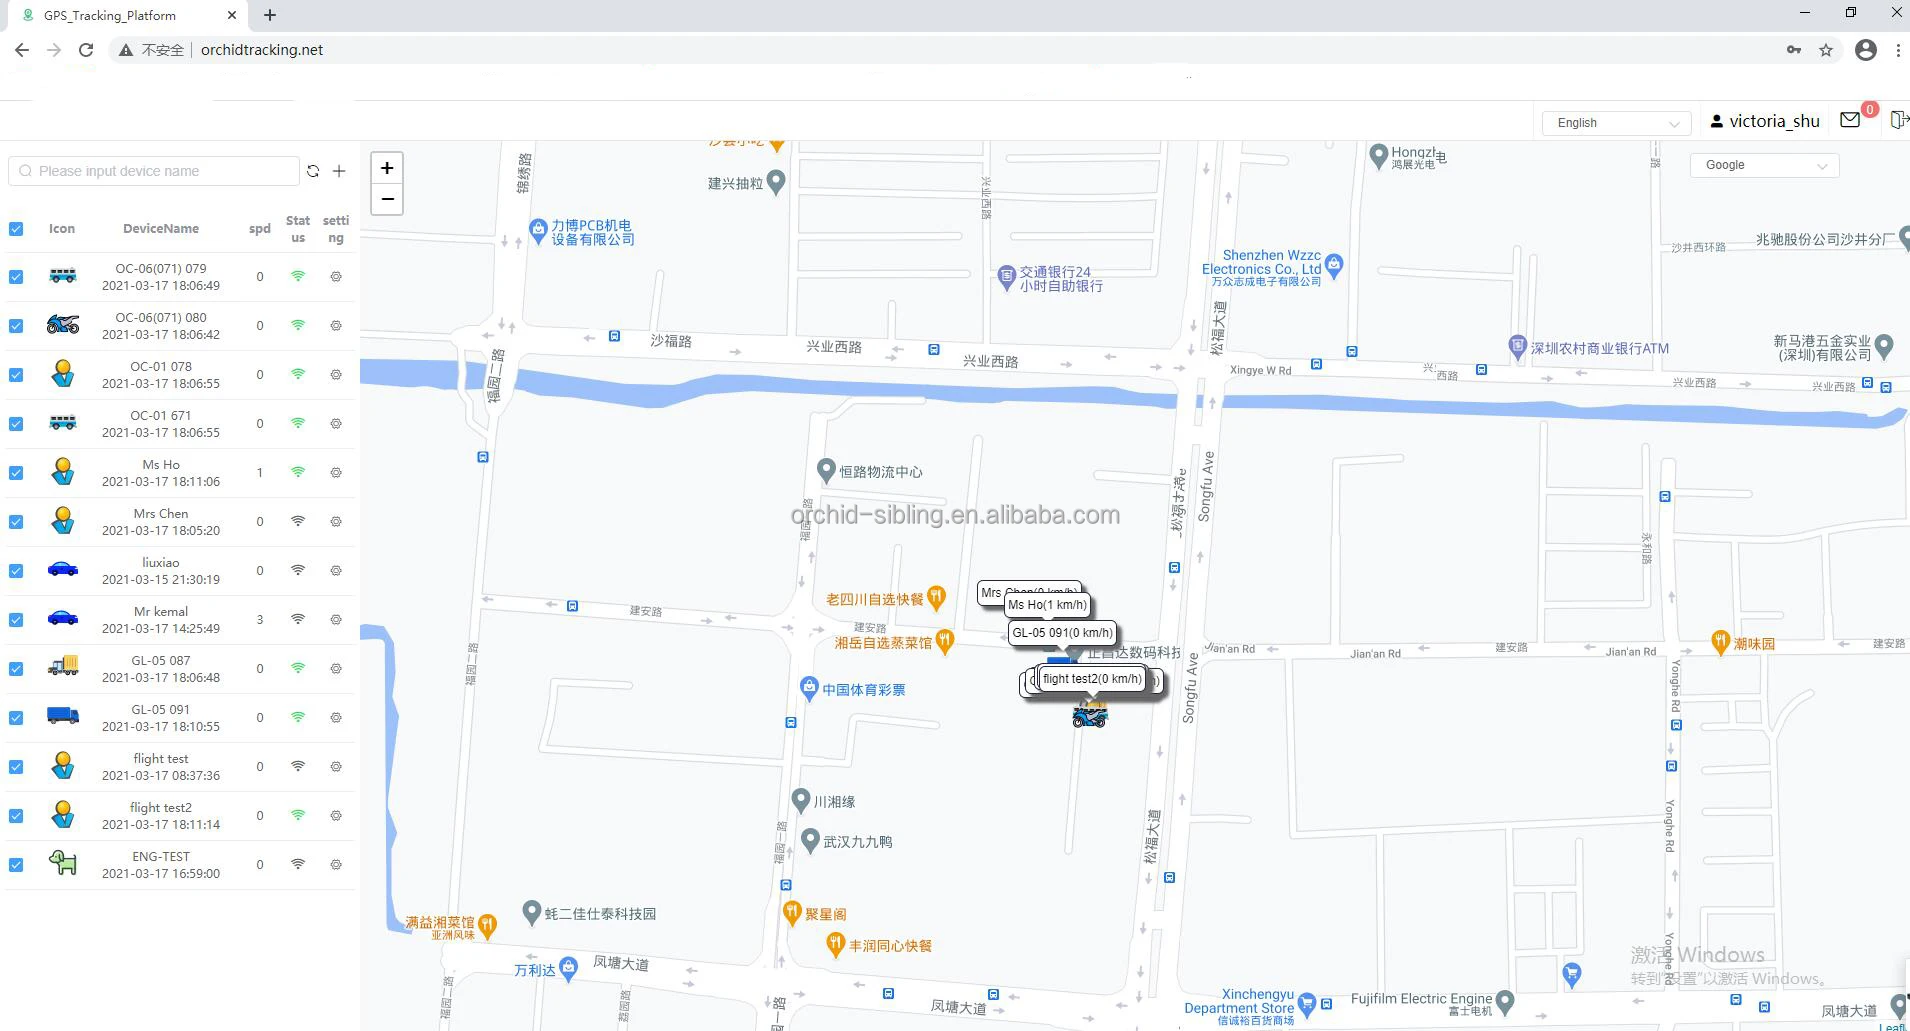Click the logout icon beside the mail icon
This screenshot has width=1910, height=1031.
[1898, 120]
